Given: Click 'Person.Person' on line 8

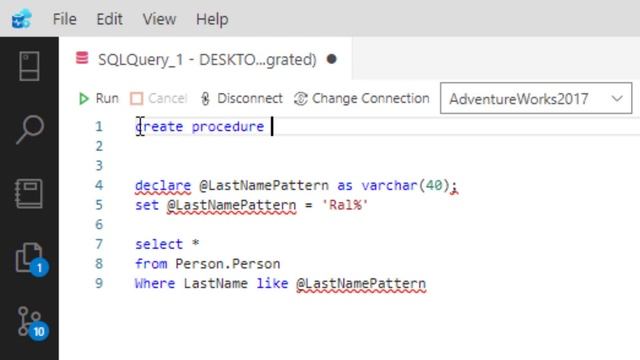Looking at the screenshot, I should (x=228, y=264).
